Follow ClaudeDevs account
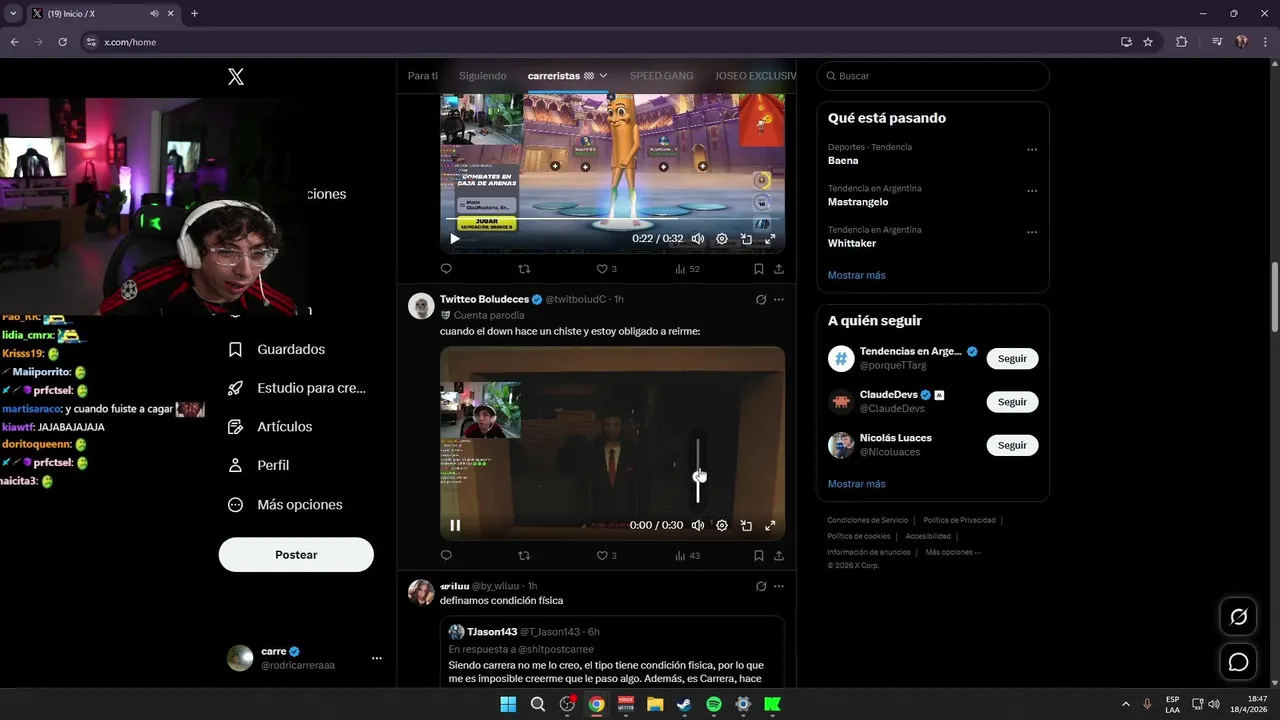Image resolution: width=1280 pixels, height=720 pixels. 1012,402
